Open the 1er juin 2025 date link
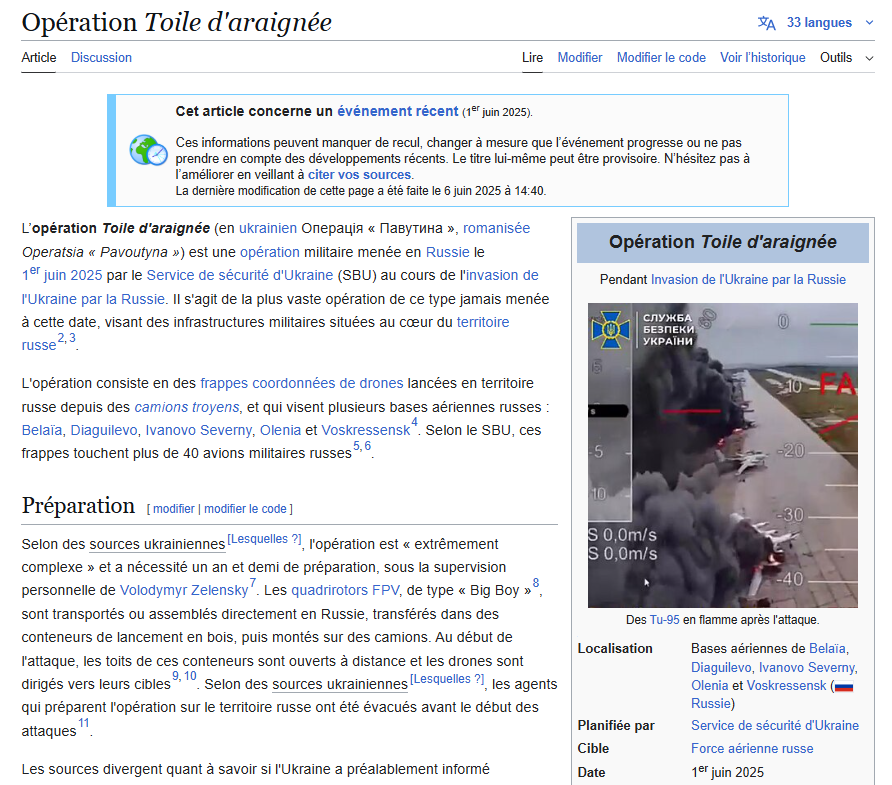892x785 pixels. point(62,274)
